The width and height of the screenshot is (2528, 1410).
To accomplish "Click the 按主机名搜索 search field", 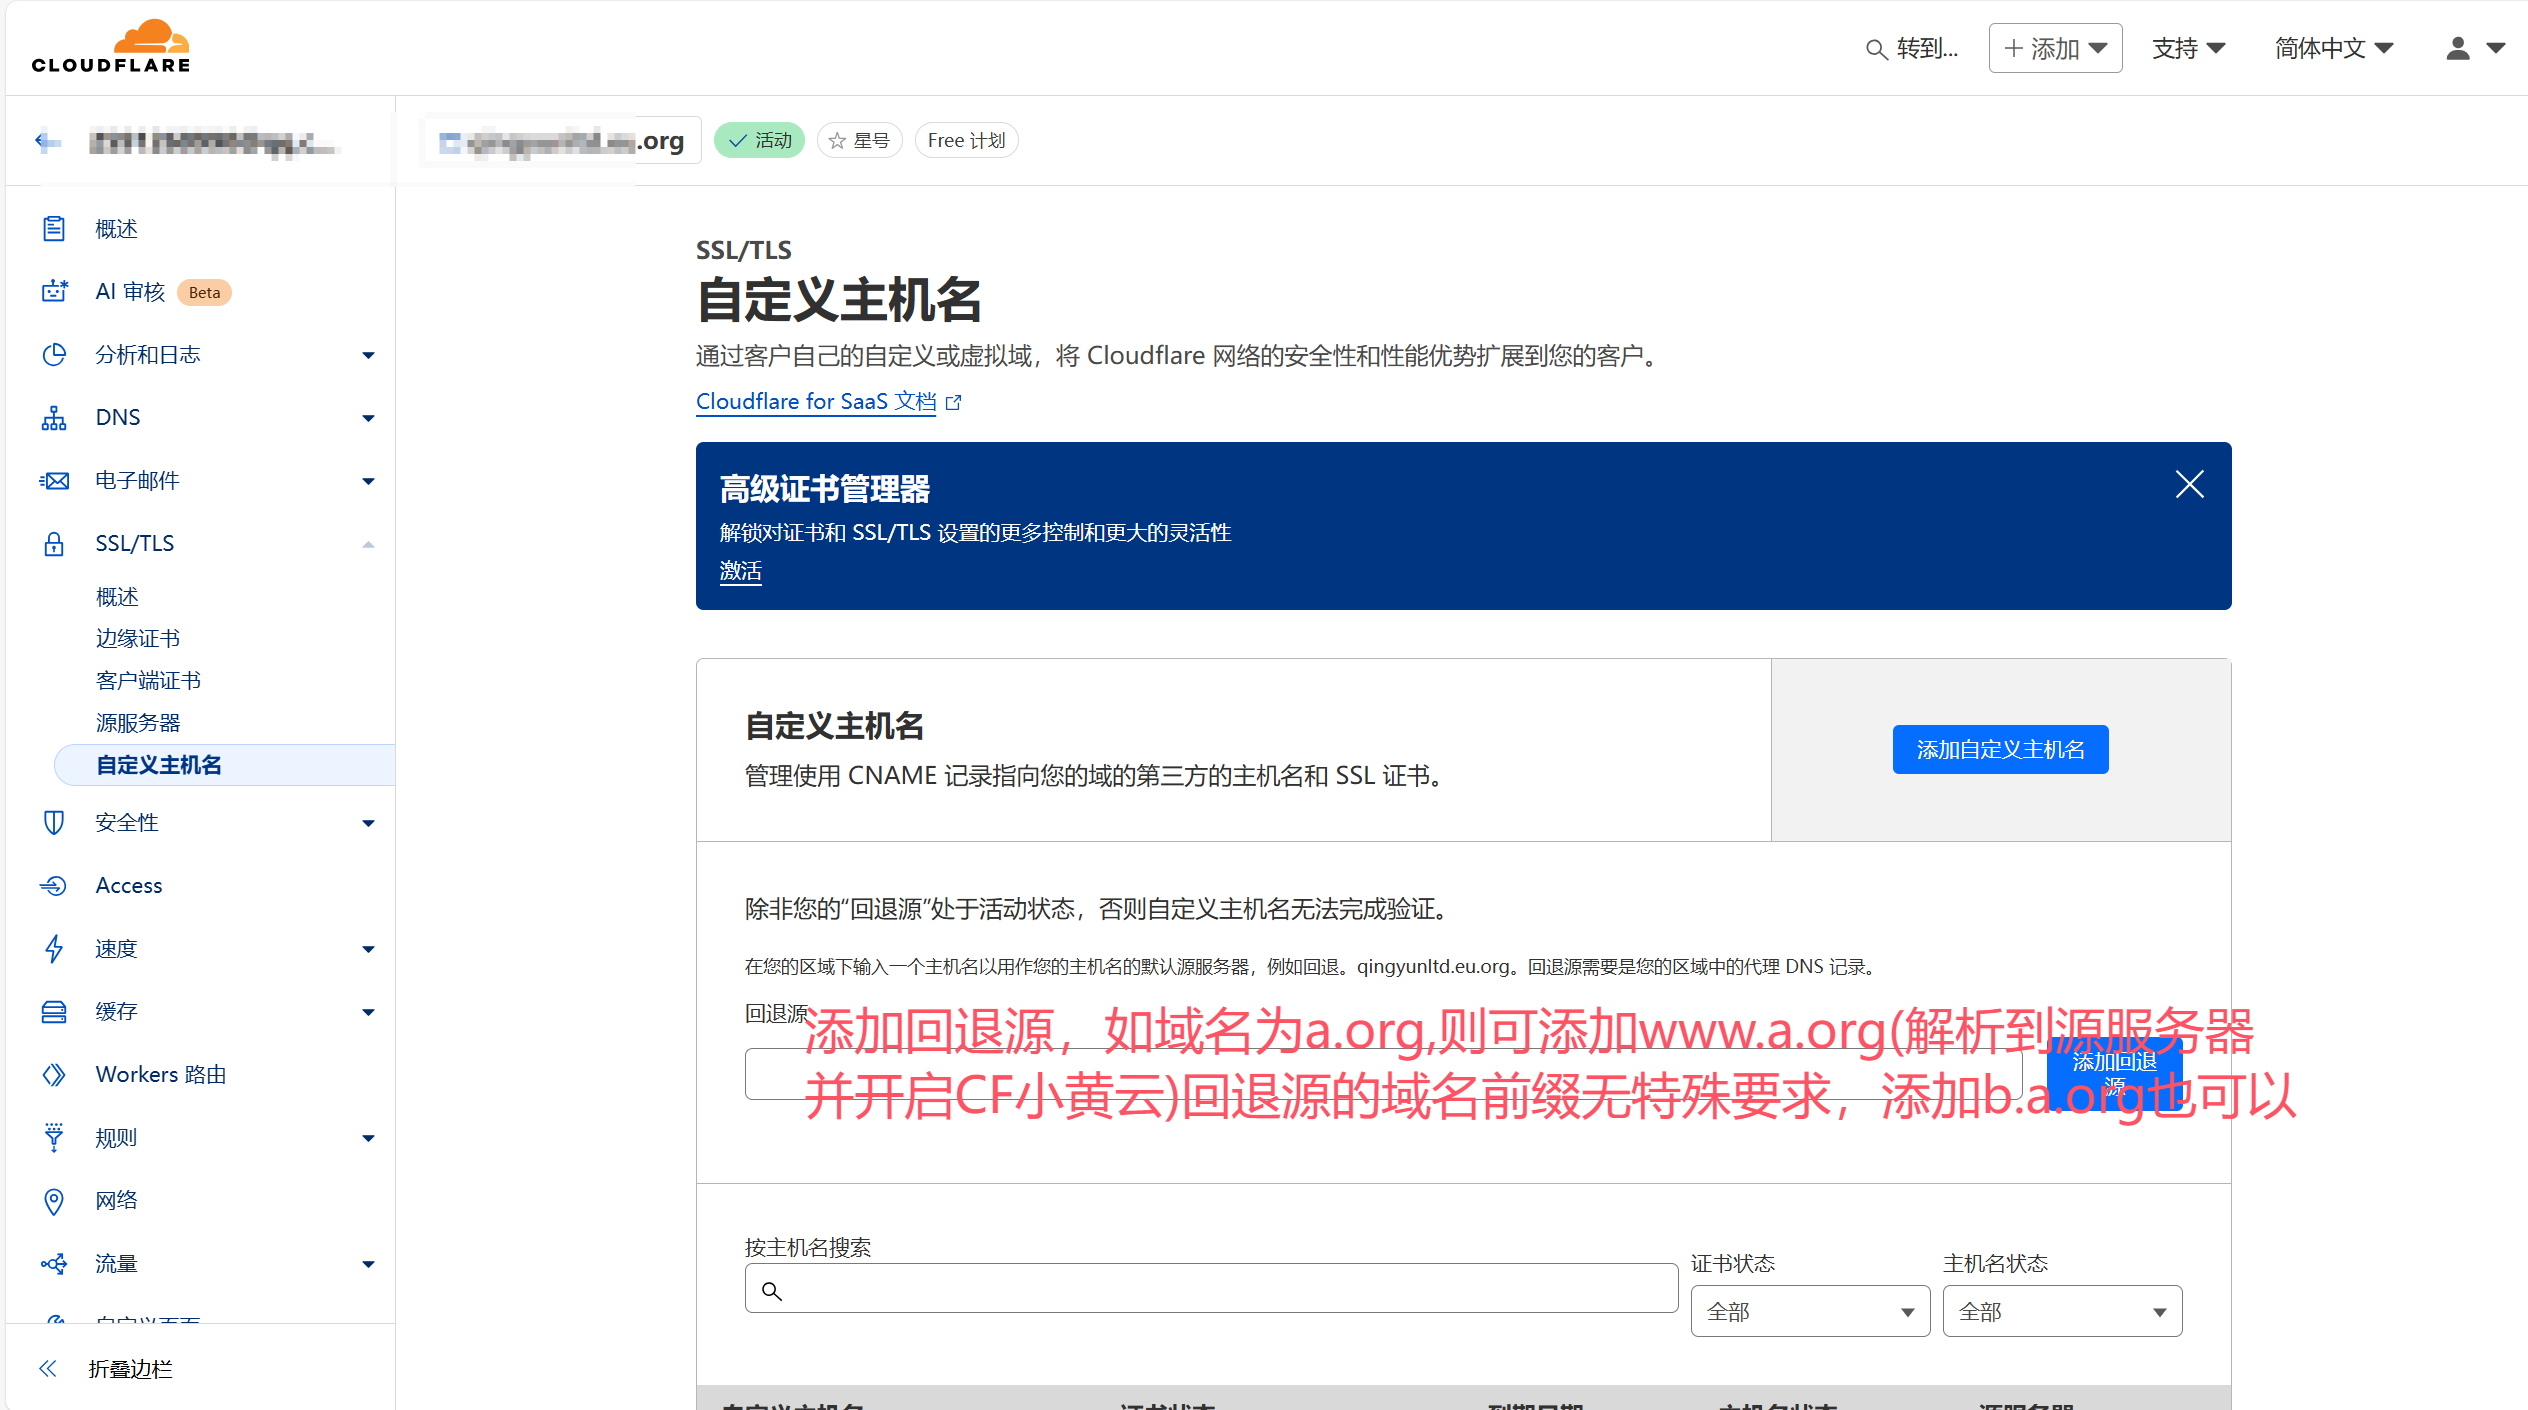I will pyautogui.click(x=1211, y=1288).
